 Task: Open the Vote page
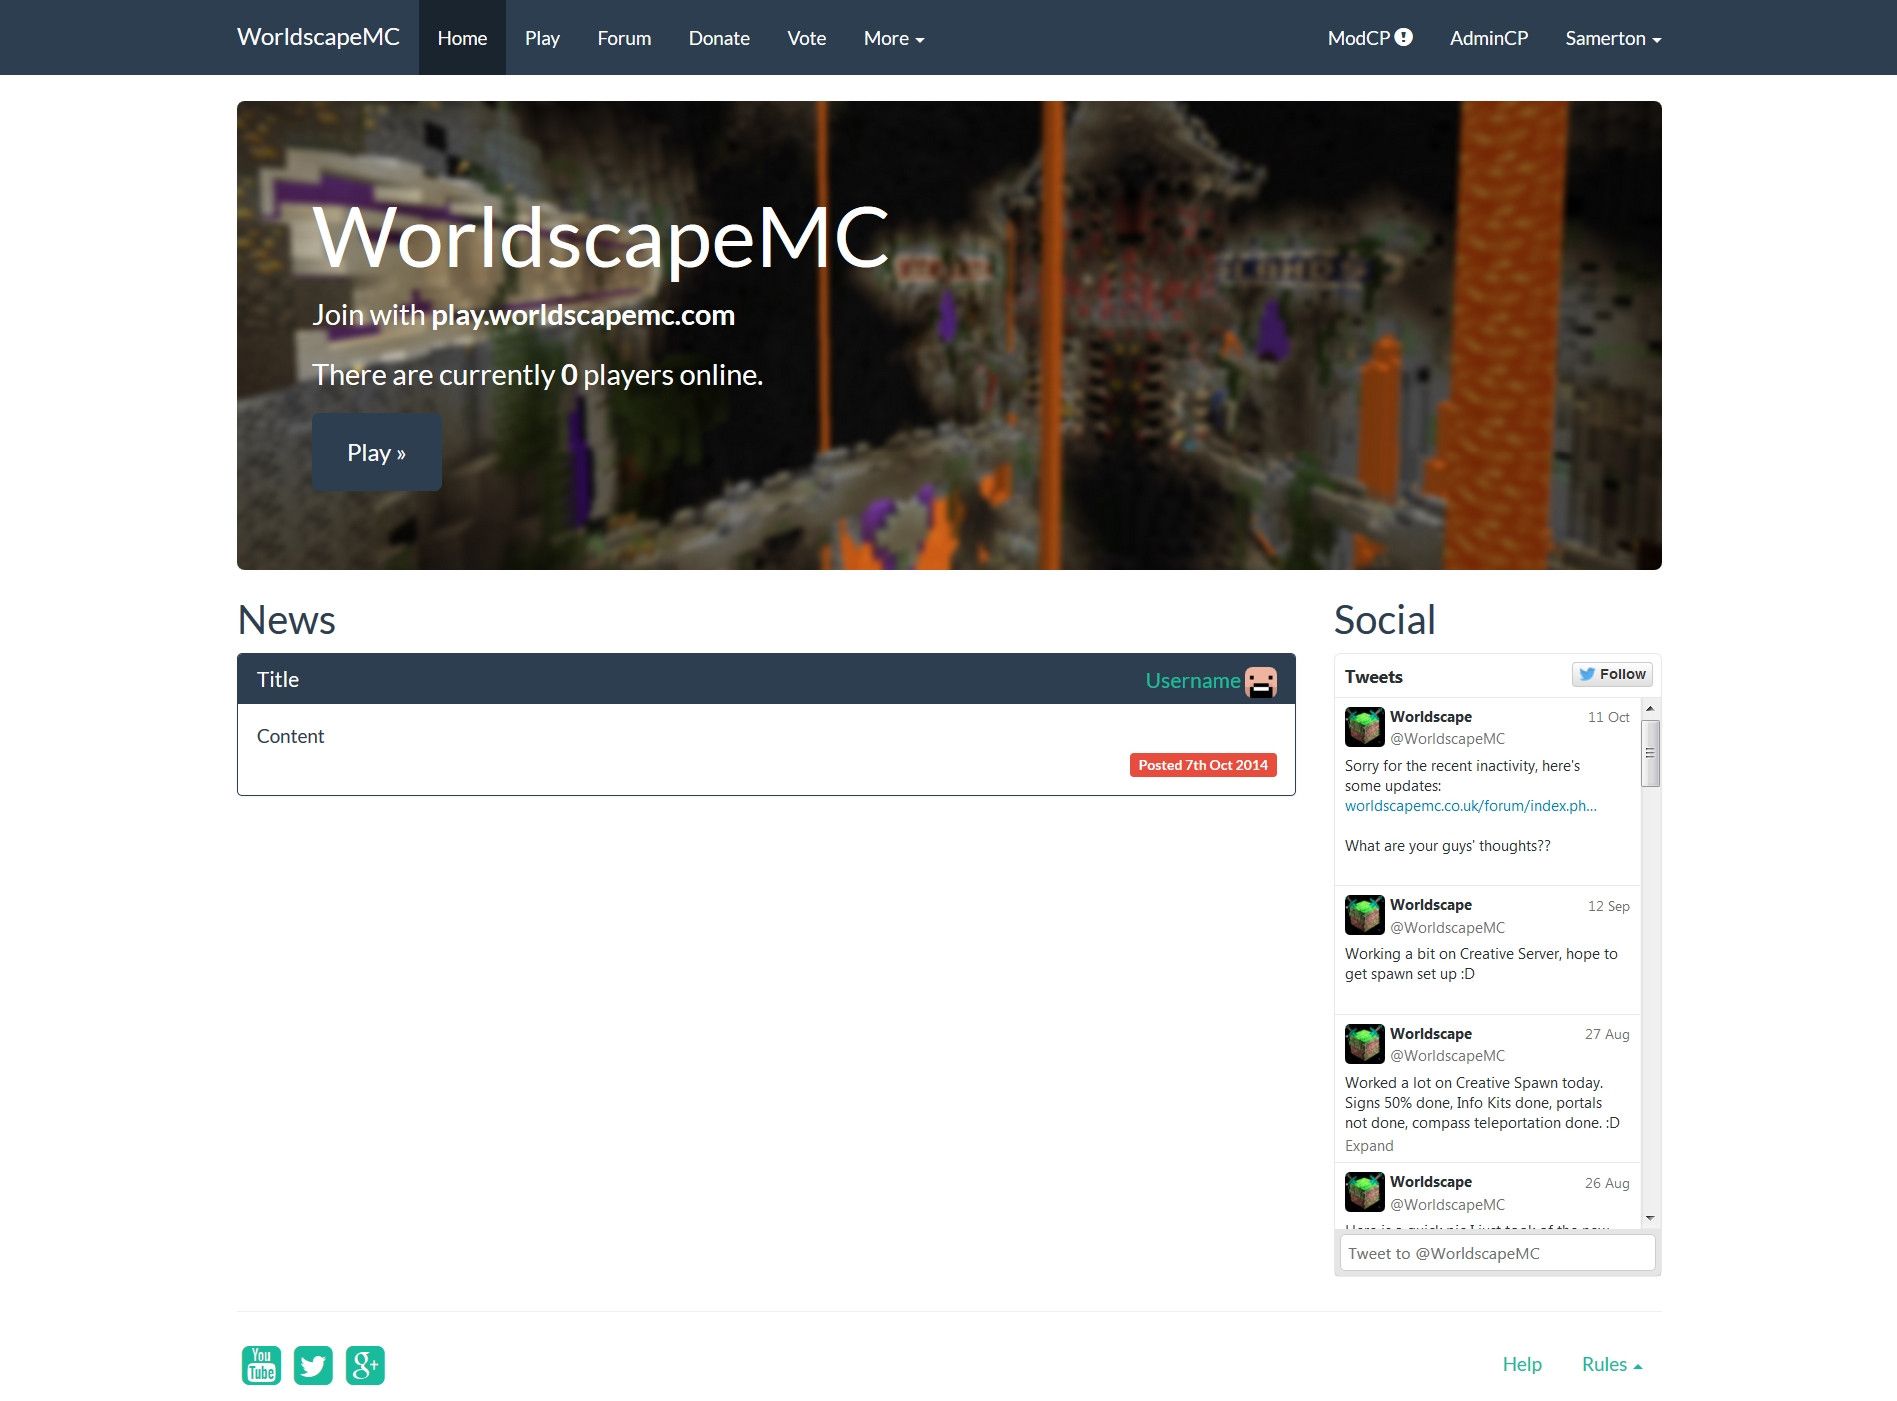[x=806, y=38]
